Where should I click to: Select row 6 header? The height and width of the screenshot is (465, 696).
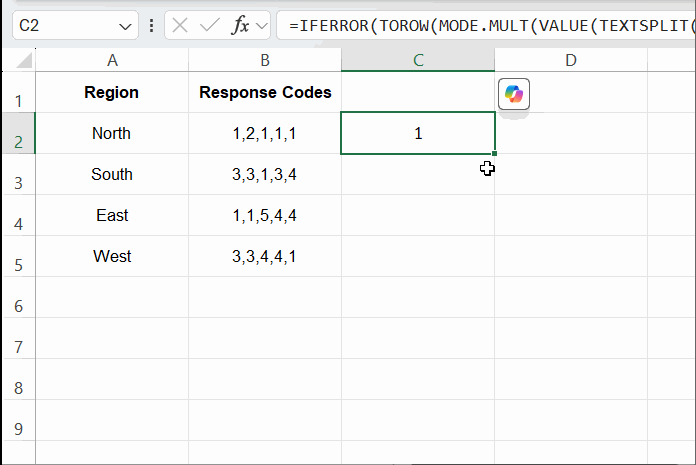tap(18, 297)
